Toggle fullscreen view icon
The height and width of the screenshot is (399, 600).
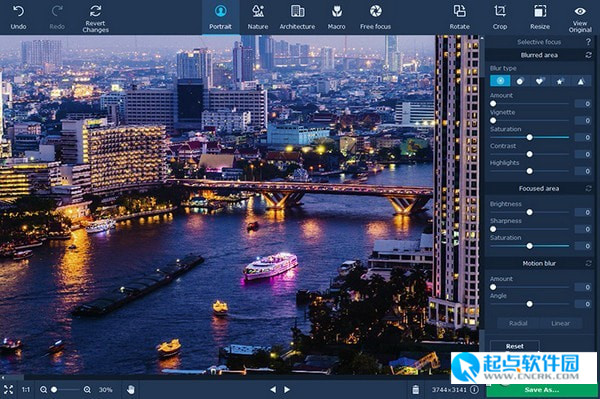click(8, 390)
